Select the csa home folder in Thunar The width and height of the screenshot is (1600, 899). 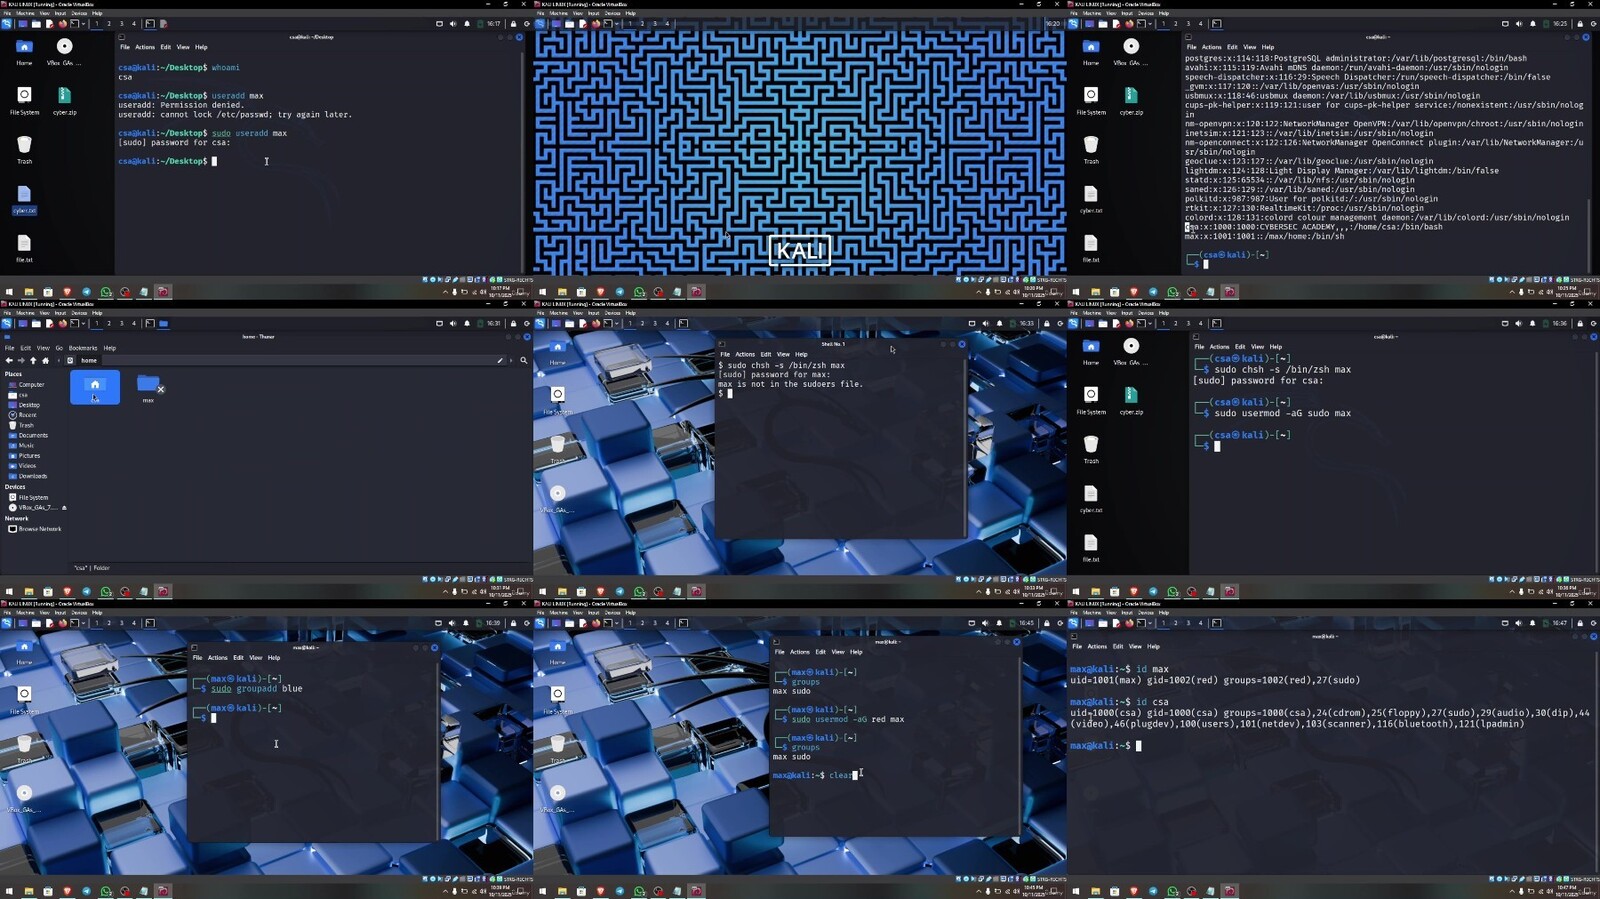pos(95,387)
